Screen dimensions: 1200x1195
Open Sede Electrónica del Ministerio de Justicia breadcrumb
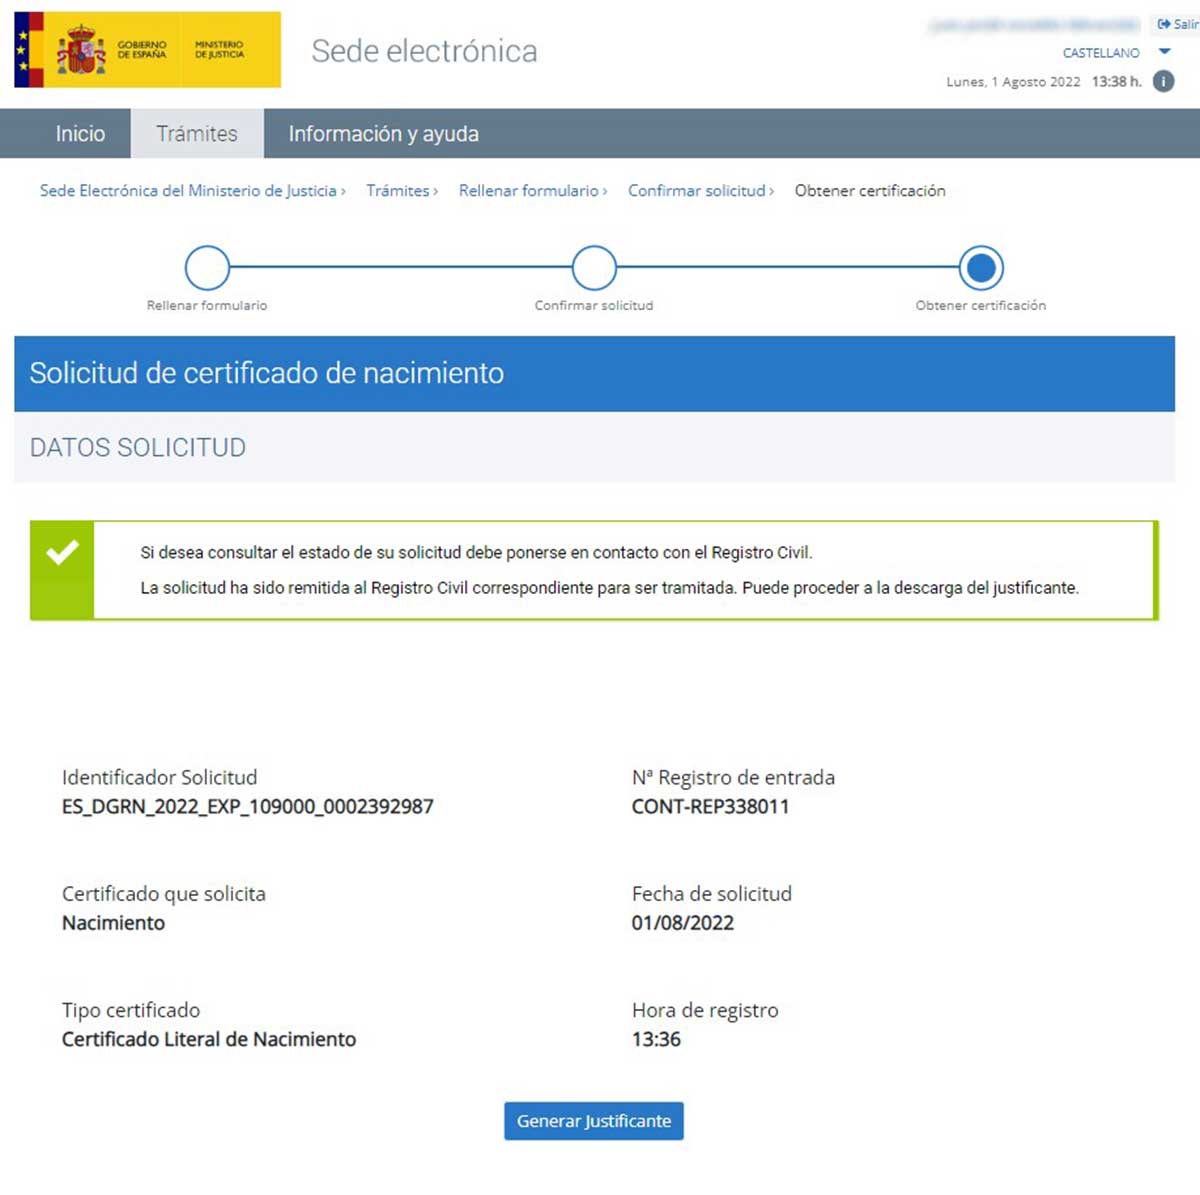pyautogui.click(x=188, y=191)
